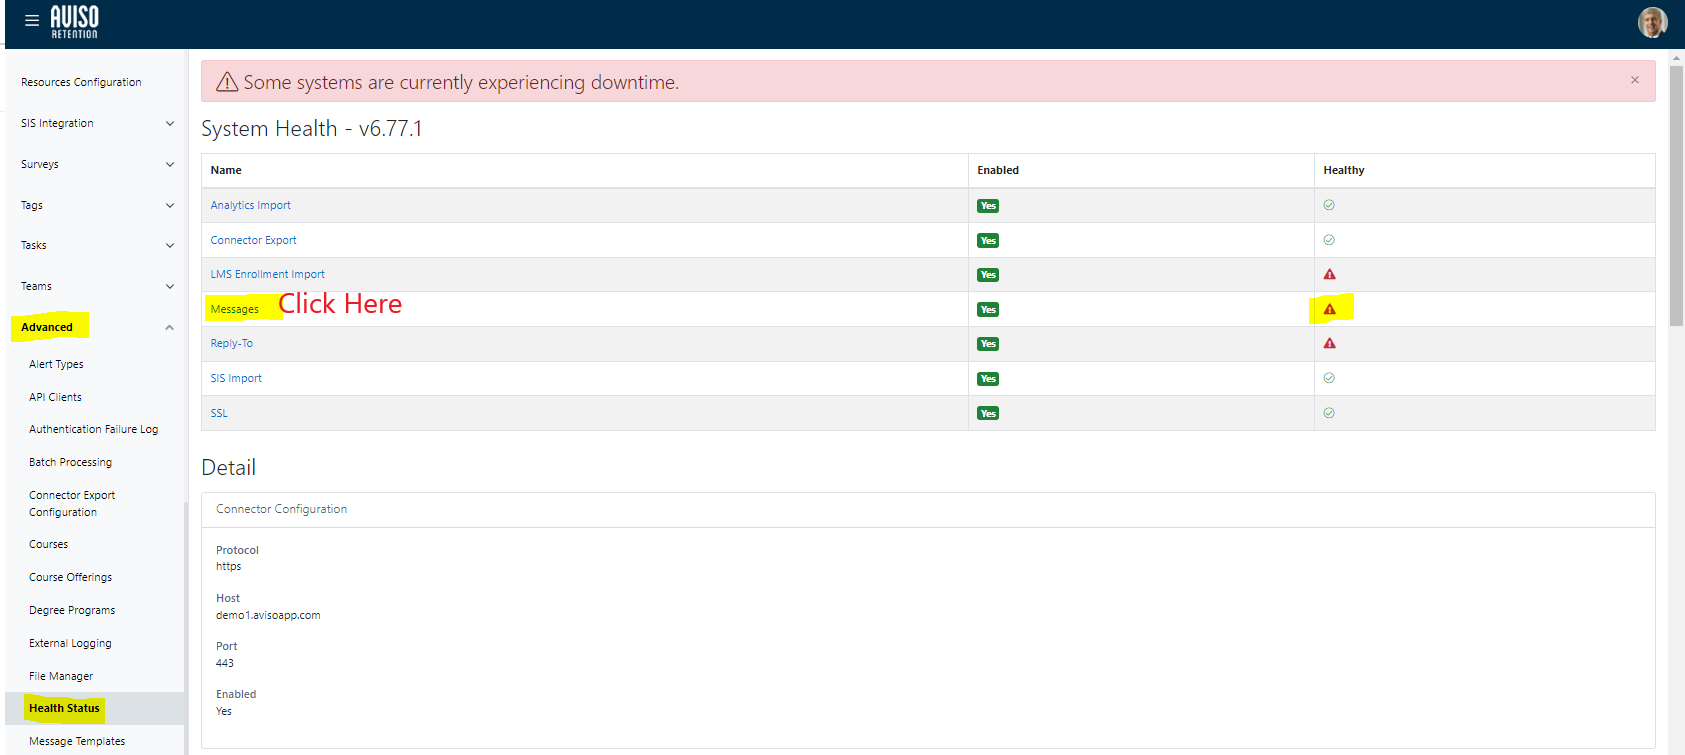Open the Analytics Import link

tap(250, 205)
